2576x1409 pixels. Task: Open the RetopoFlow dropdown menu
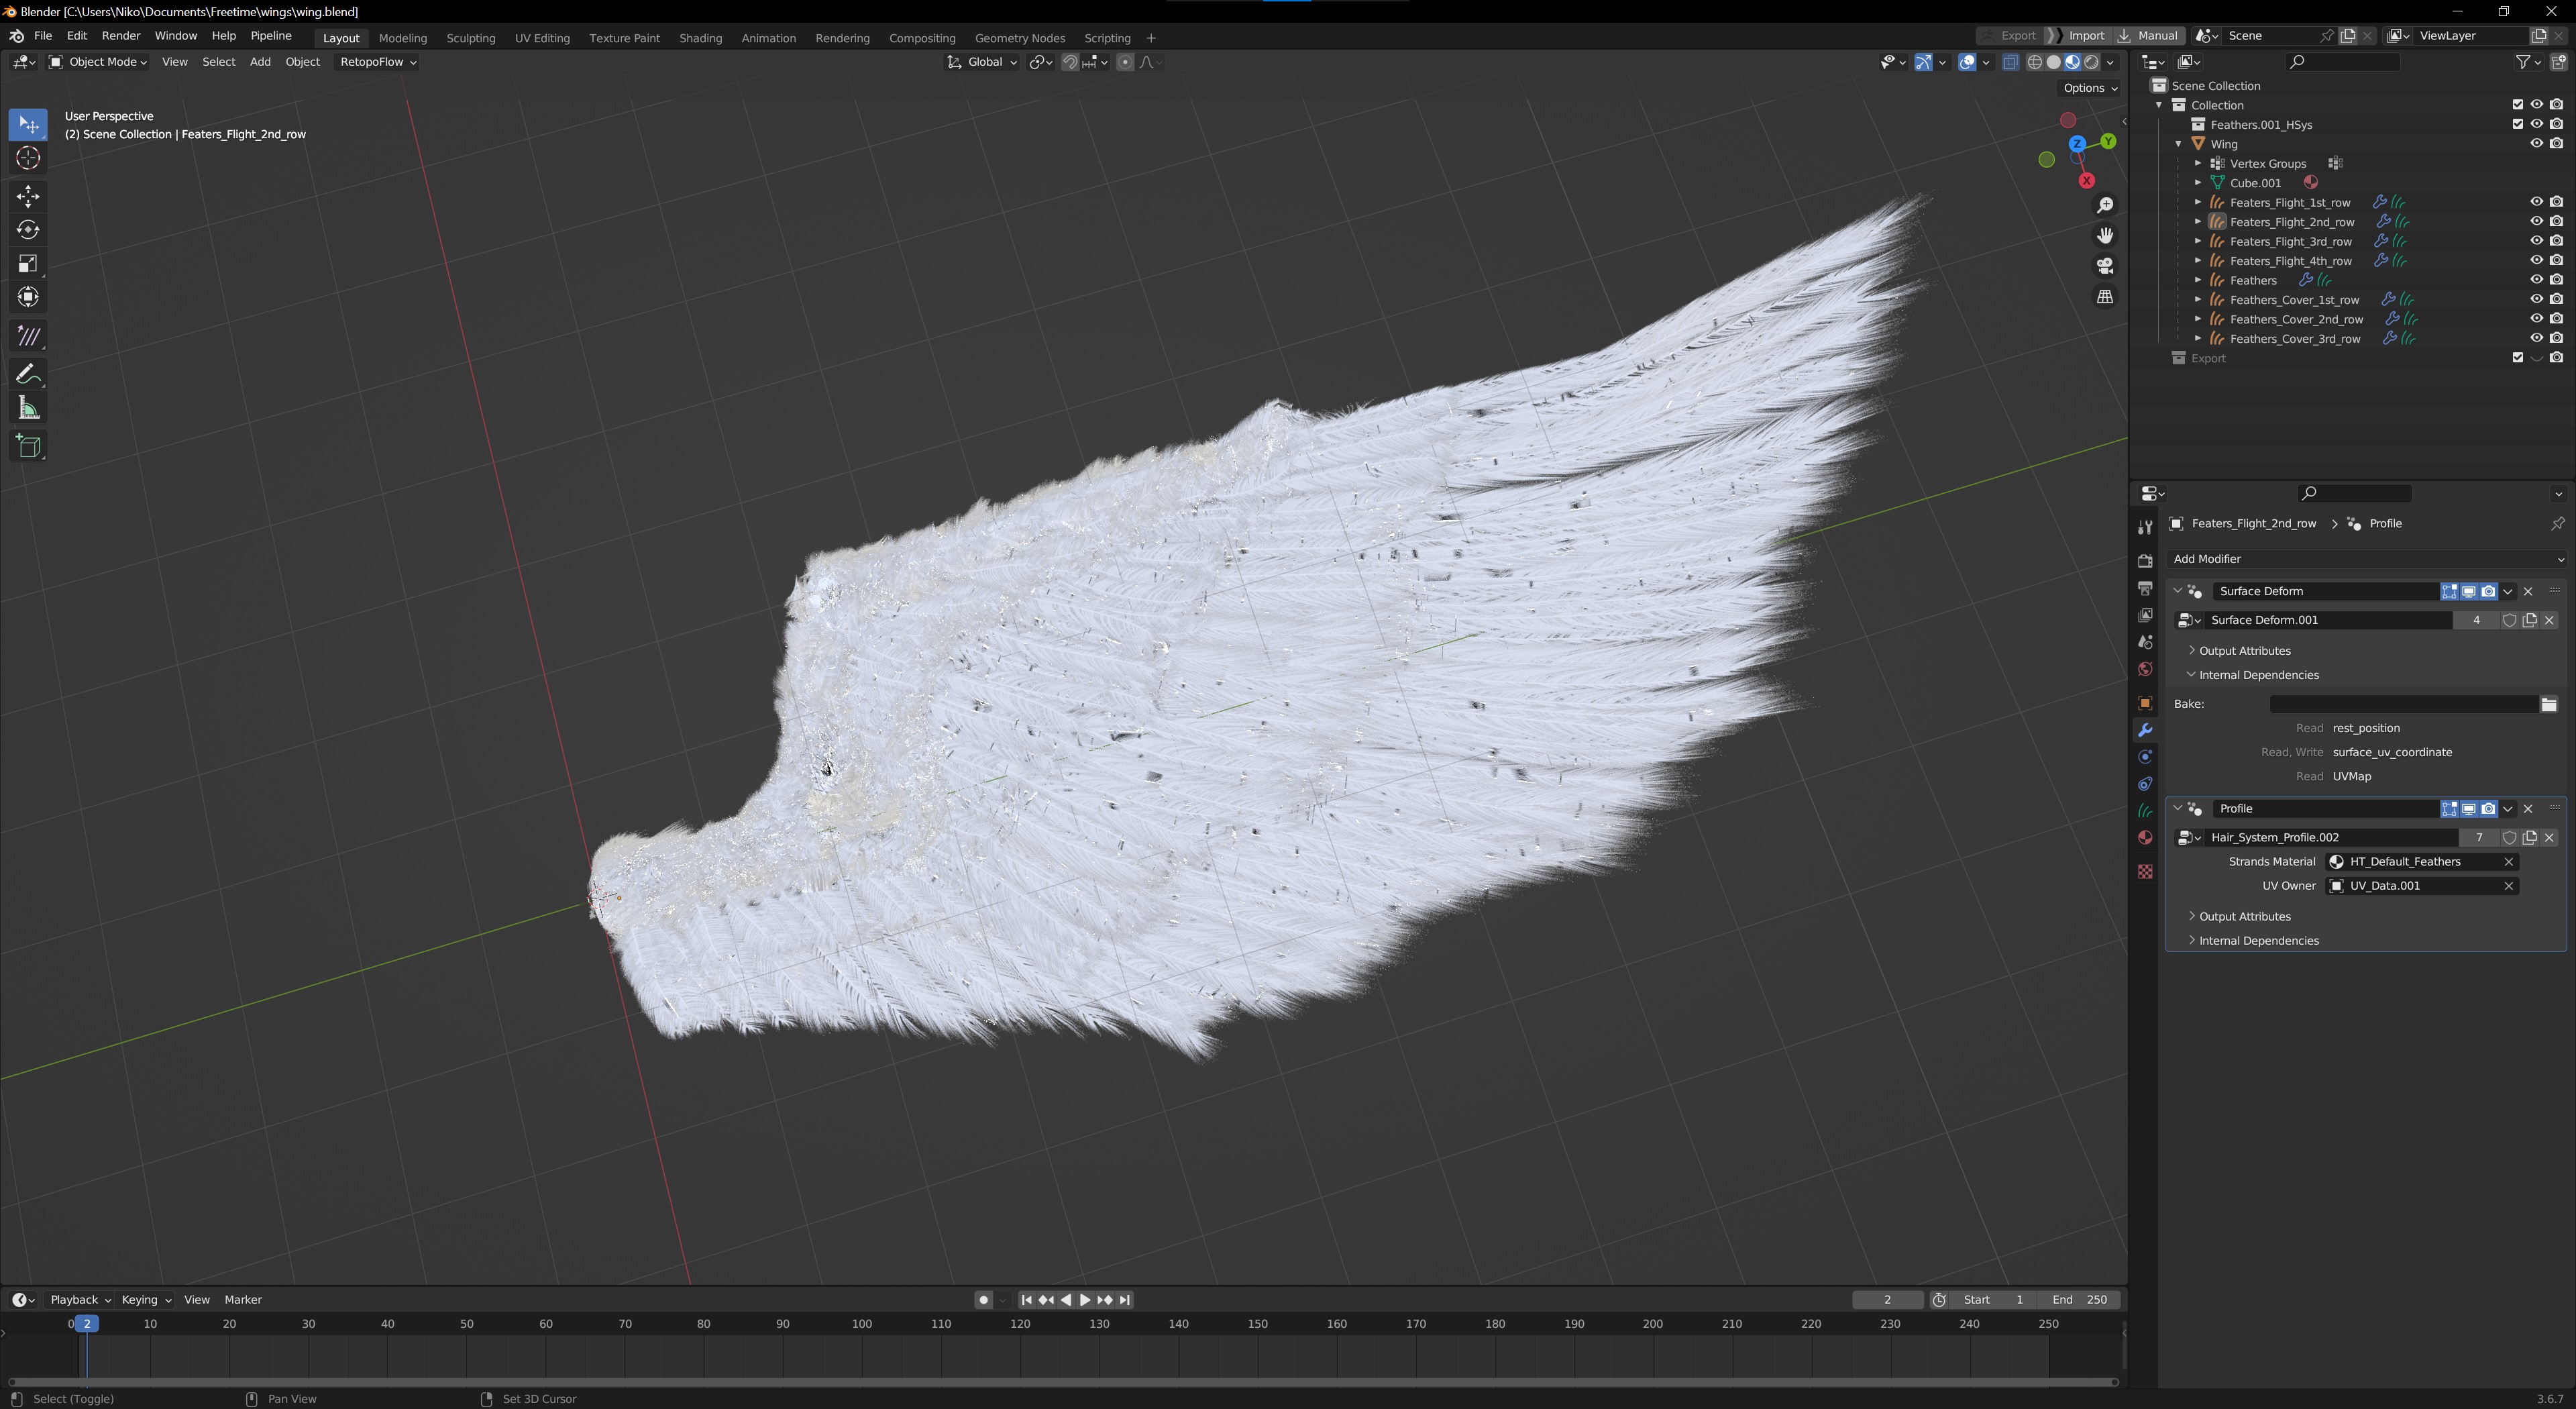(378, 62)
